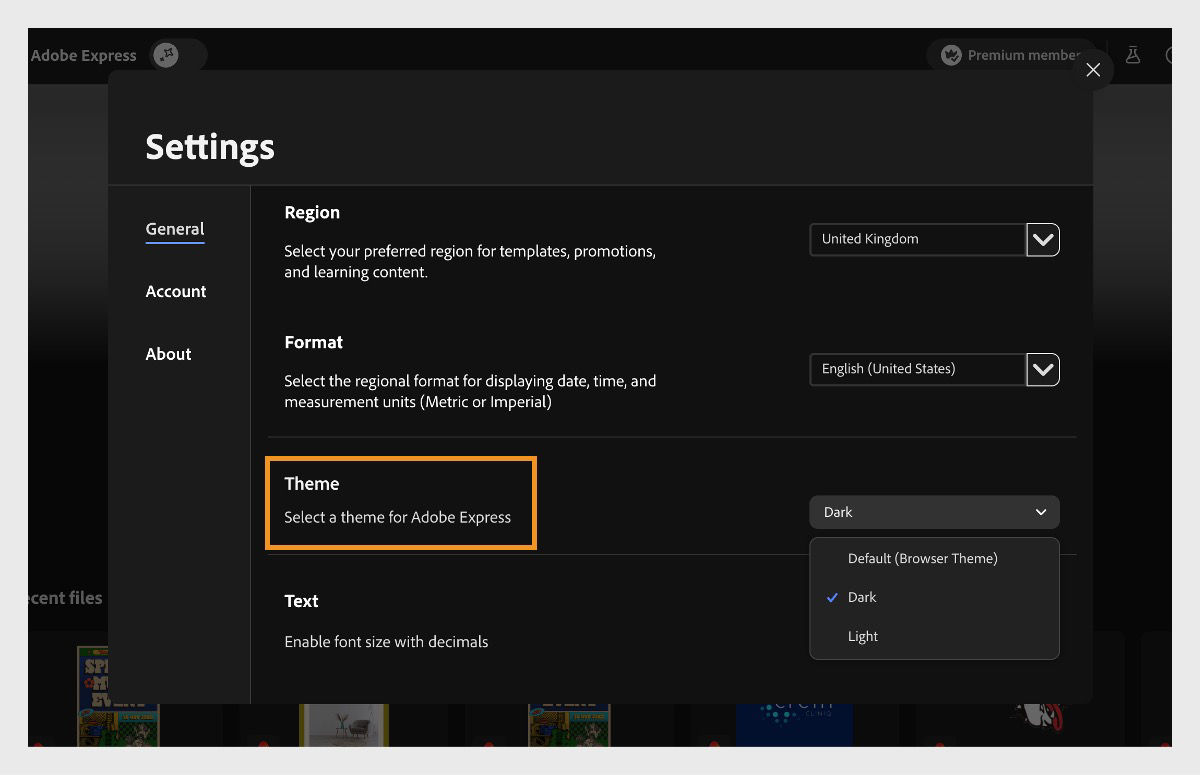
Task: Open the About settings tab
Action: pos(168,354)
